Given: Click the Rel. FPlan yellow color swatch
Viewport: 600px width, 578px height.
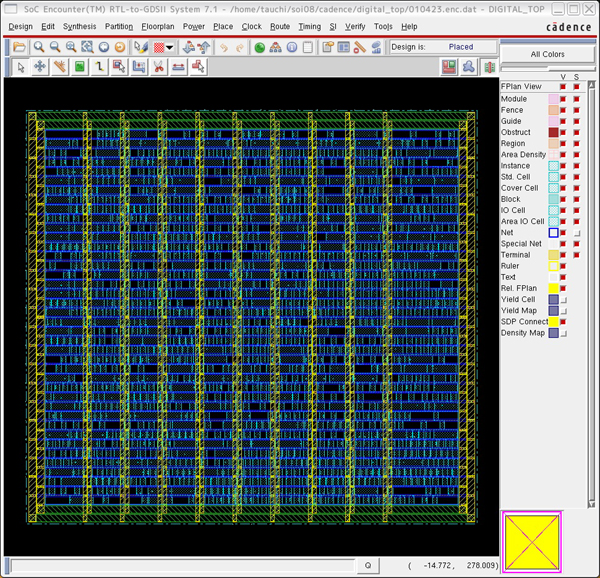Looking at the screenshot, I should coord(553,289).
